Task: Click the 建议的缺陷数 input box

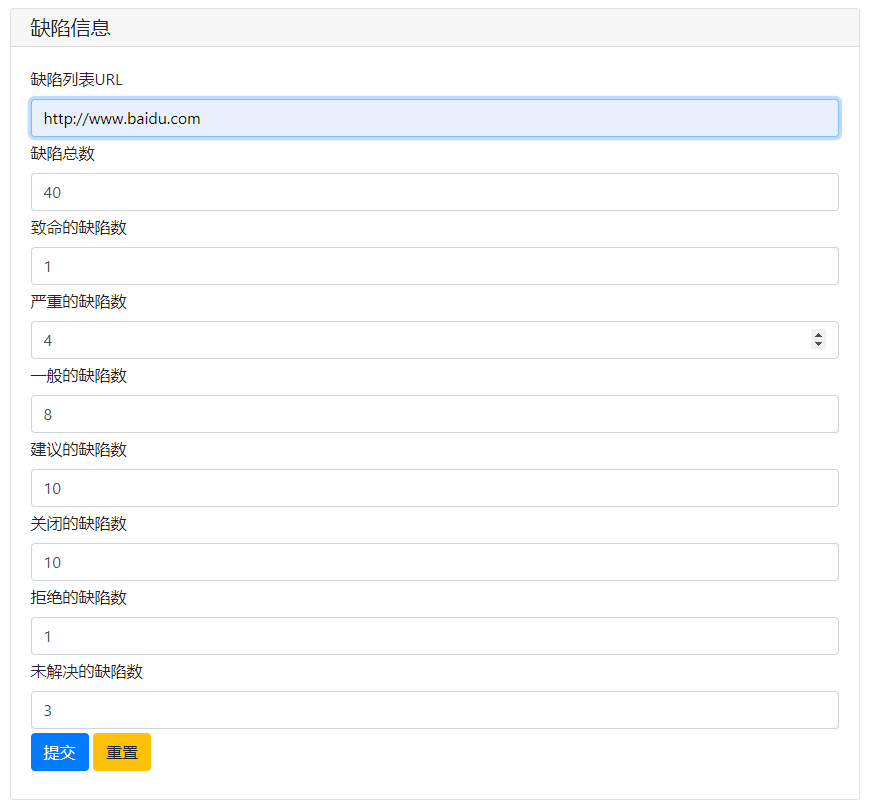Action: pyautogui.click(x=434, y=488)
